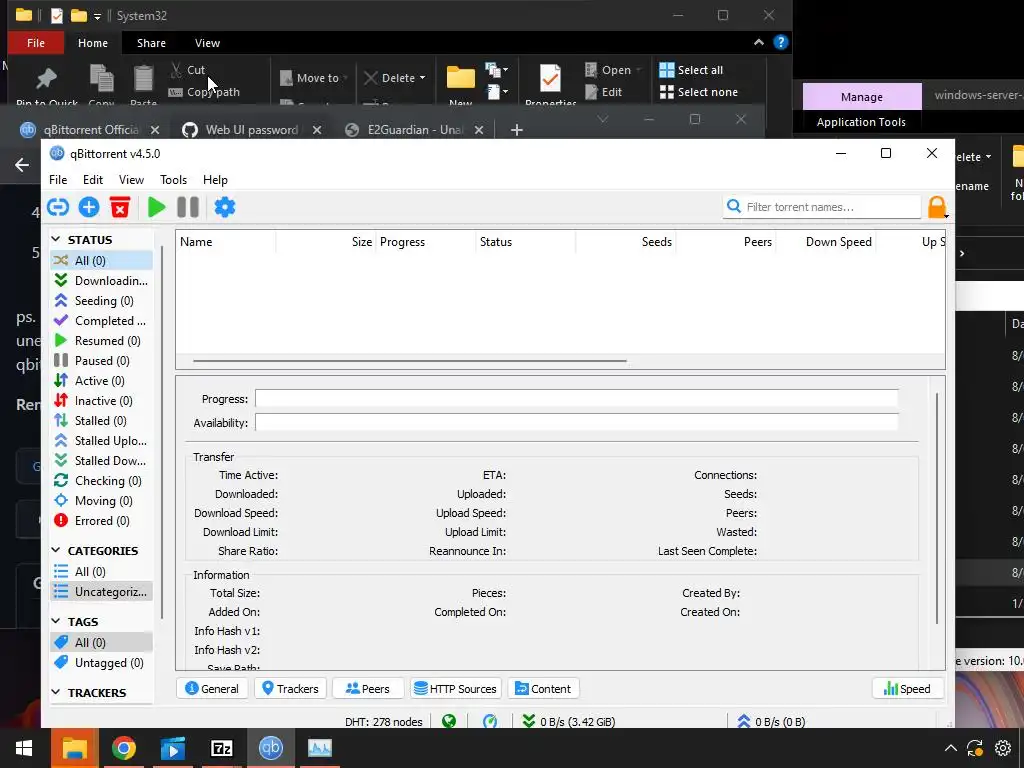The image size is (1024, 768).
Task: Select the Moving (0) filter
Action: click(x=101, y=501)
